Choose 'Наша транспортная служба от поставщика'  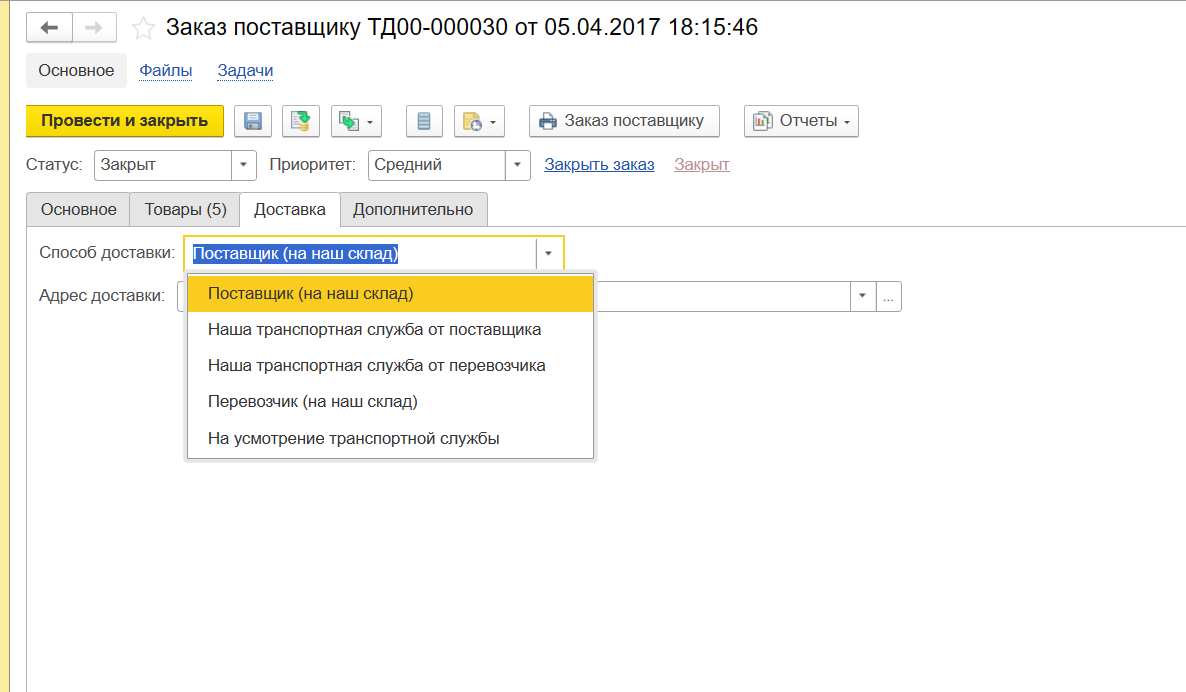[374, 329]
